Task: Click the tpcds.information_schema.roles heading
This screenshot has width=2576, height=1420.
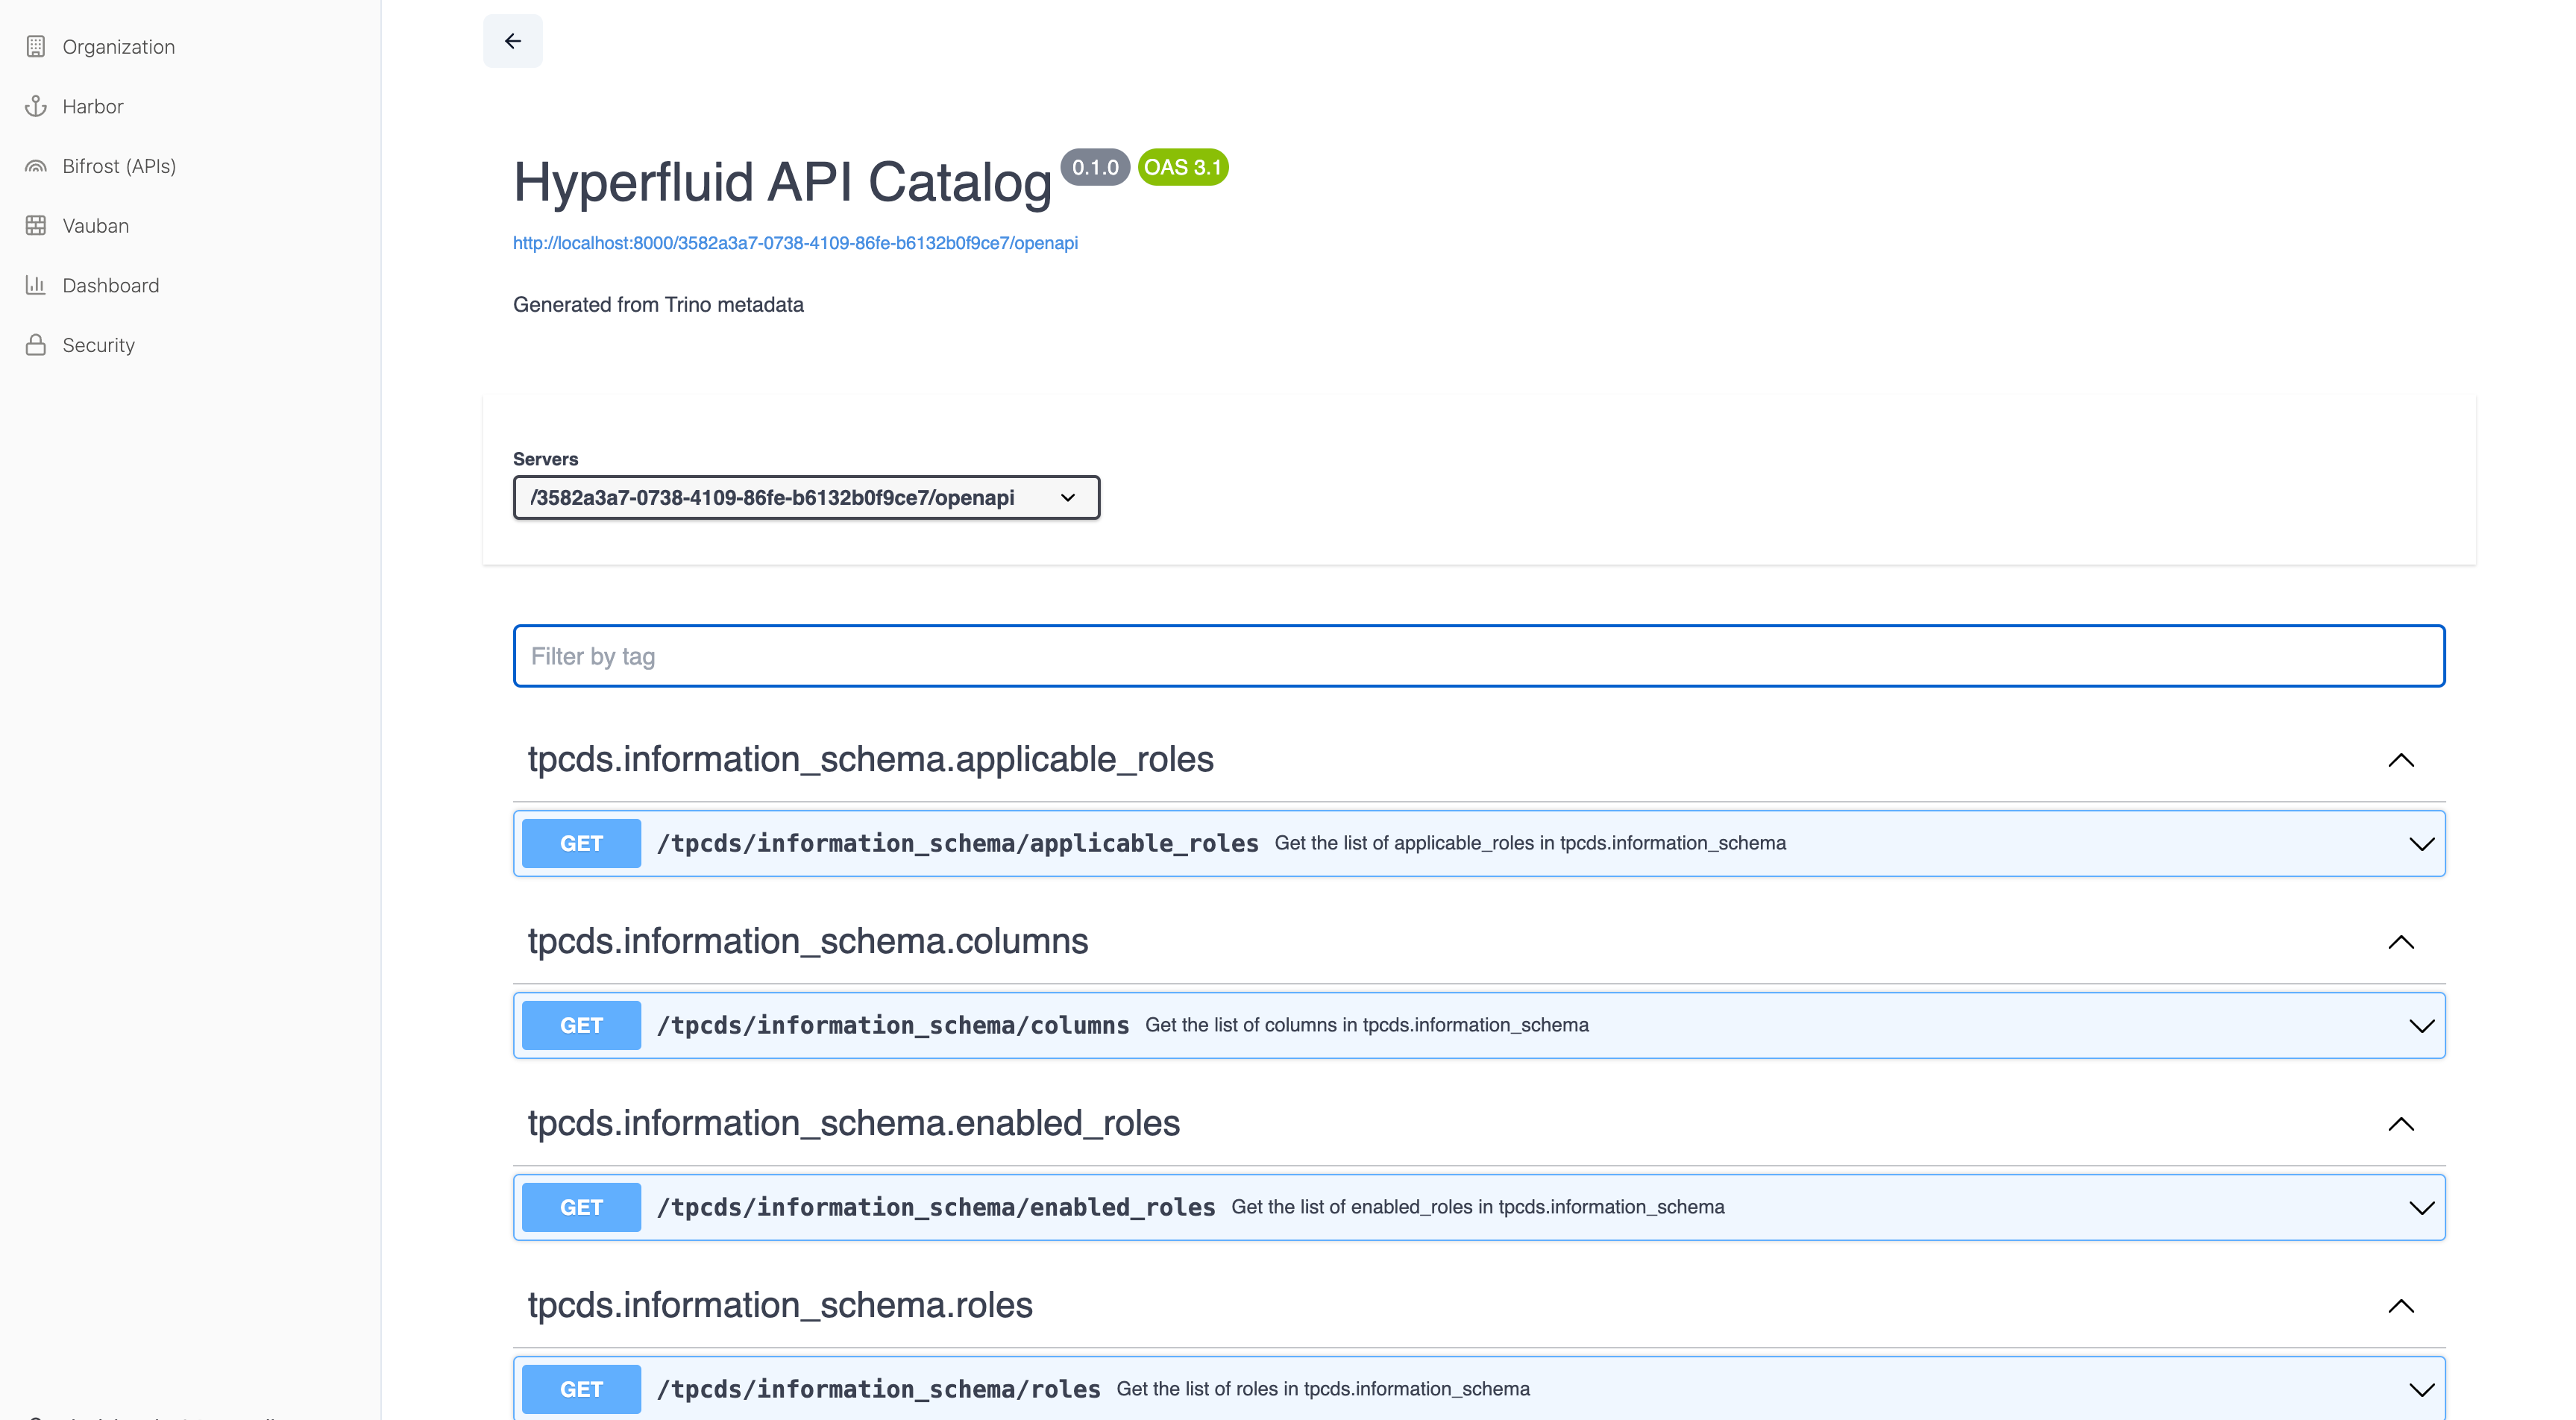Action: (779, 1306)
